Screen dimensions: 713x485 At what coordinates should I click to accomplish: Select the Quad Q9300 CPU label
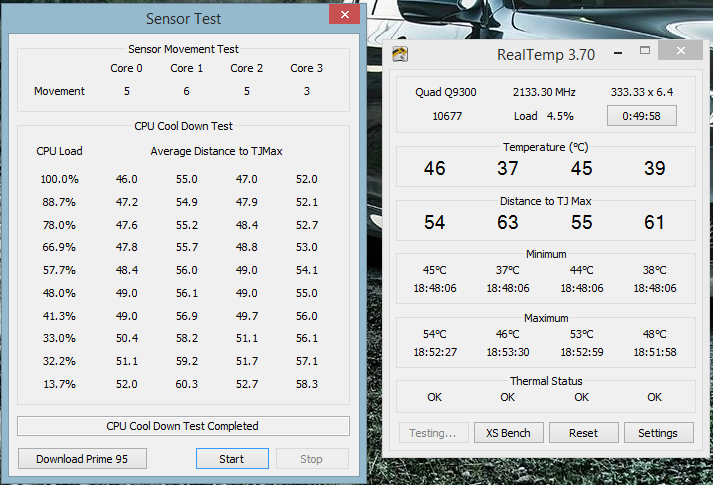click(x=446, y=92)
